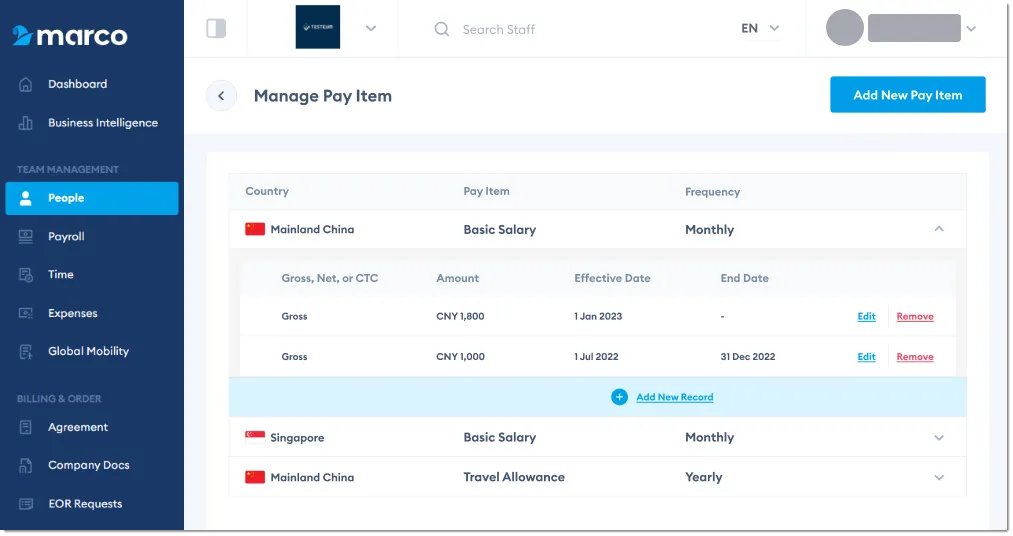The height and width of the screenshot is (536, 1013).
Task: Open Expenses in the sidebar
Action: (72, 313)
